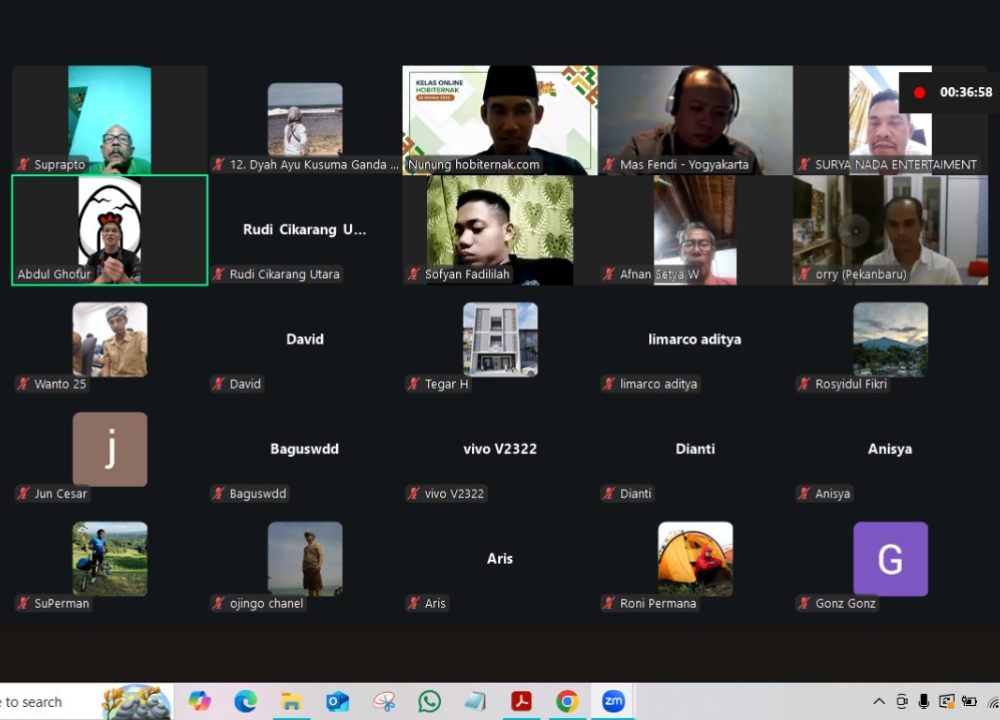Image resolution: width=1000 pixels, height=720 pixels.
Task: Open WhatsApp from the taskbar
Action: (429, 702)
